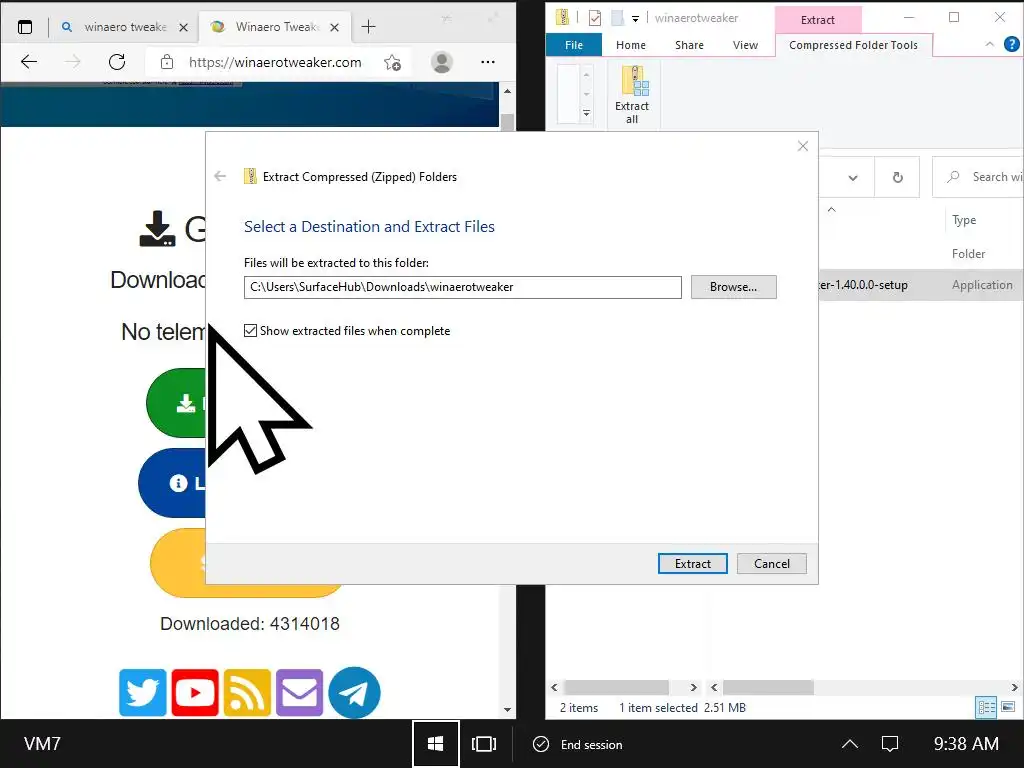The image size is (1024, 768).
Task: Click Extract all in the Explorer ribbon
Action: (x=632, y=95)
